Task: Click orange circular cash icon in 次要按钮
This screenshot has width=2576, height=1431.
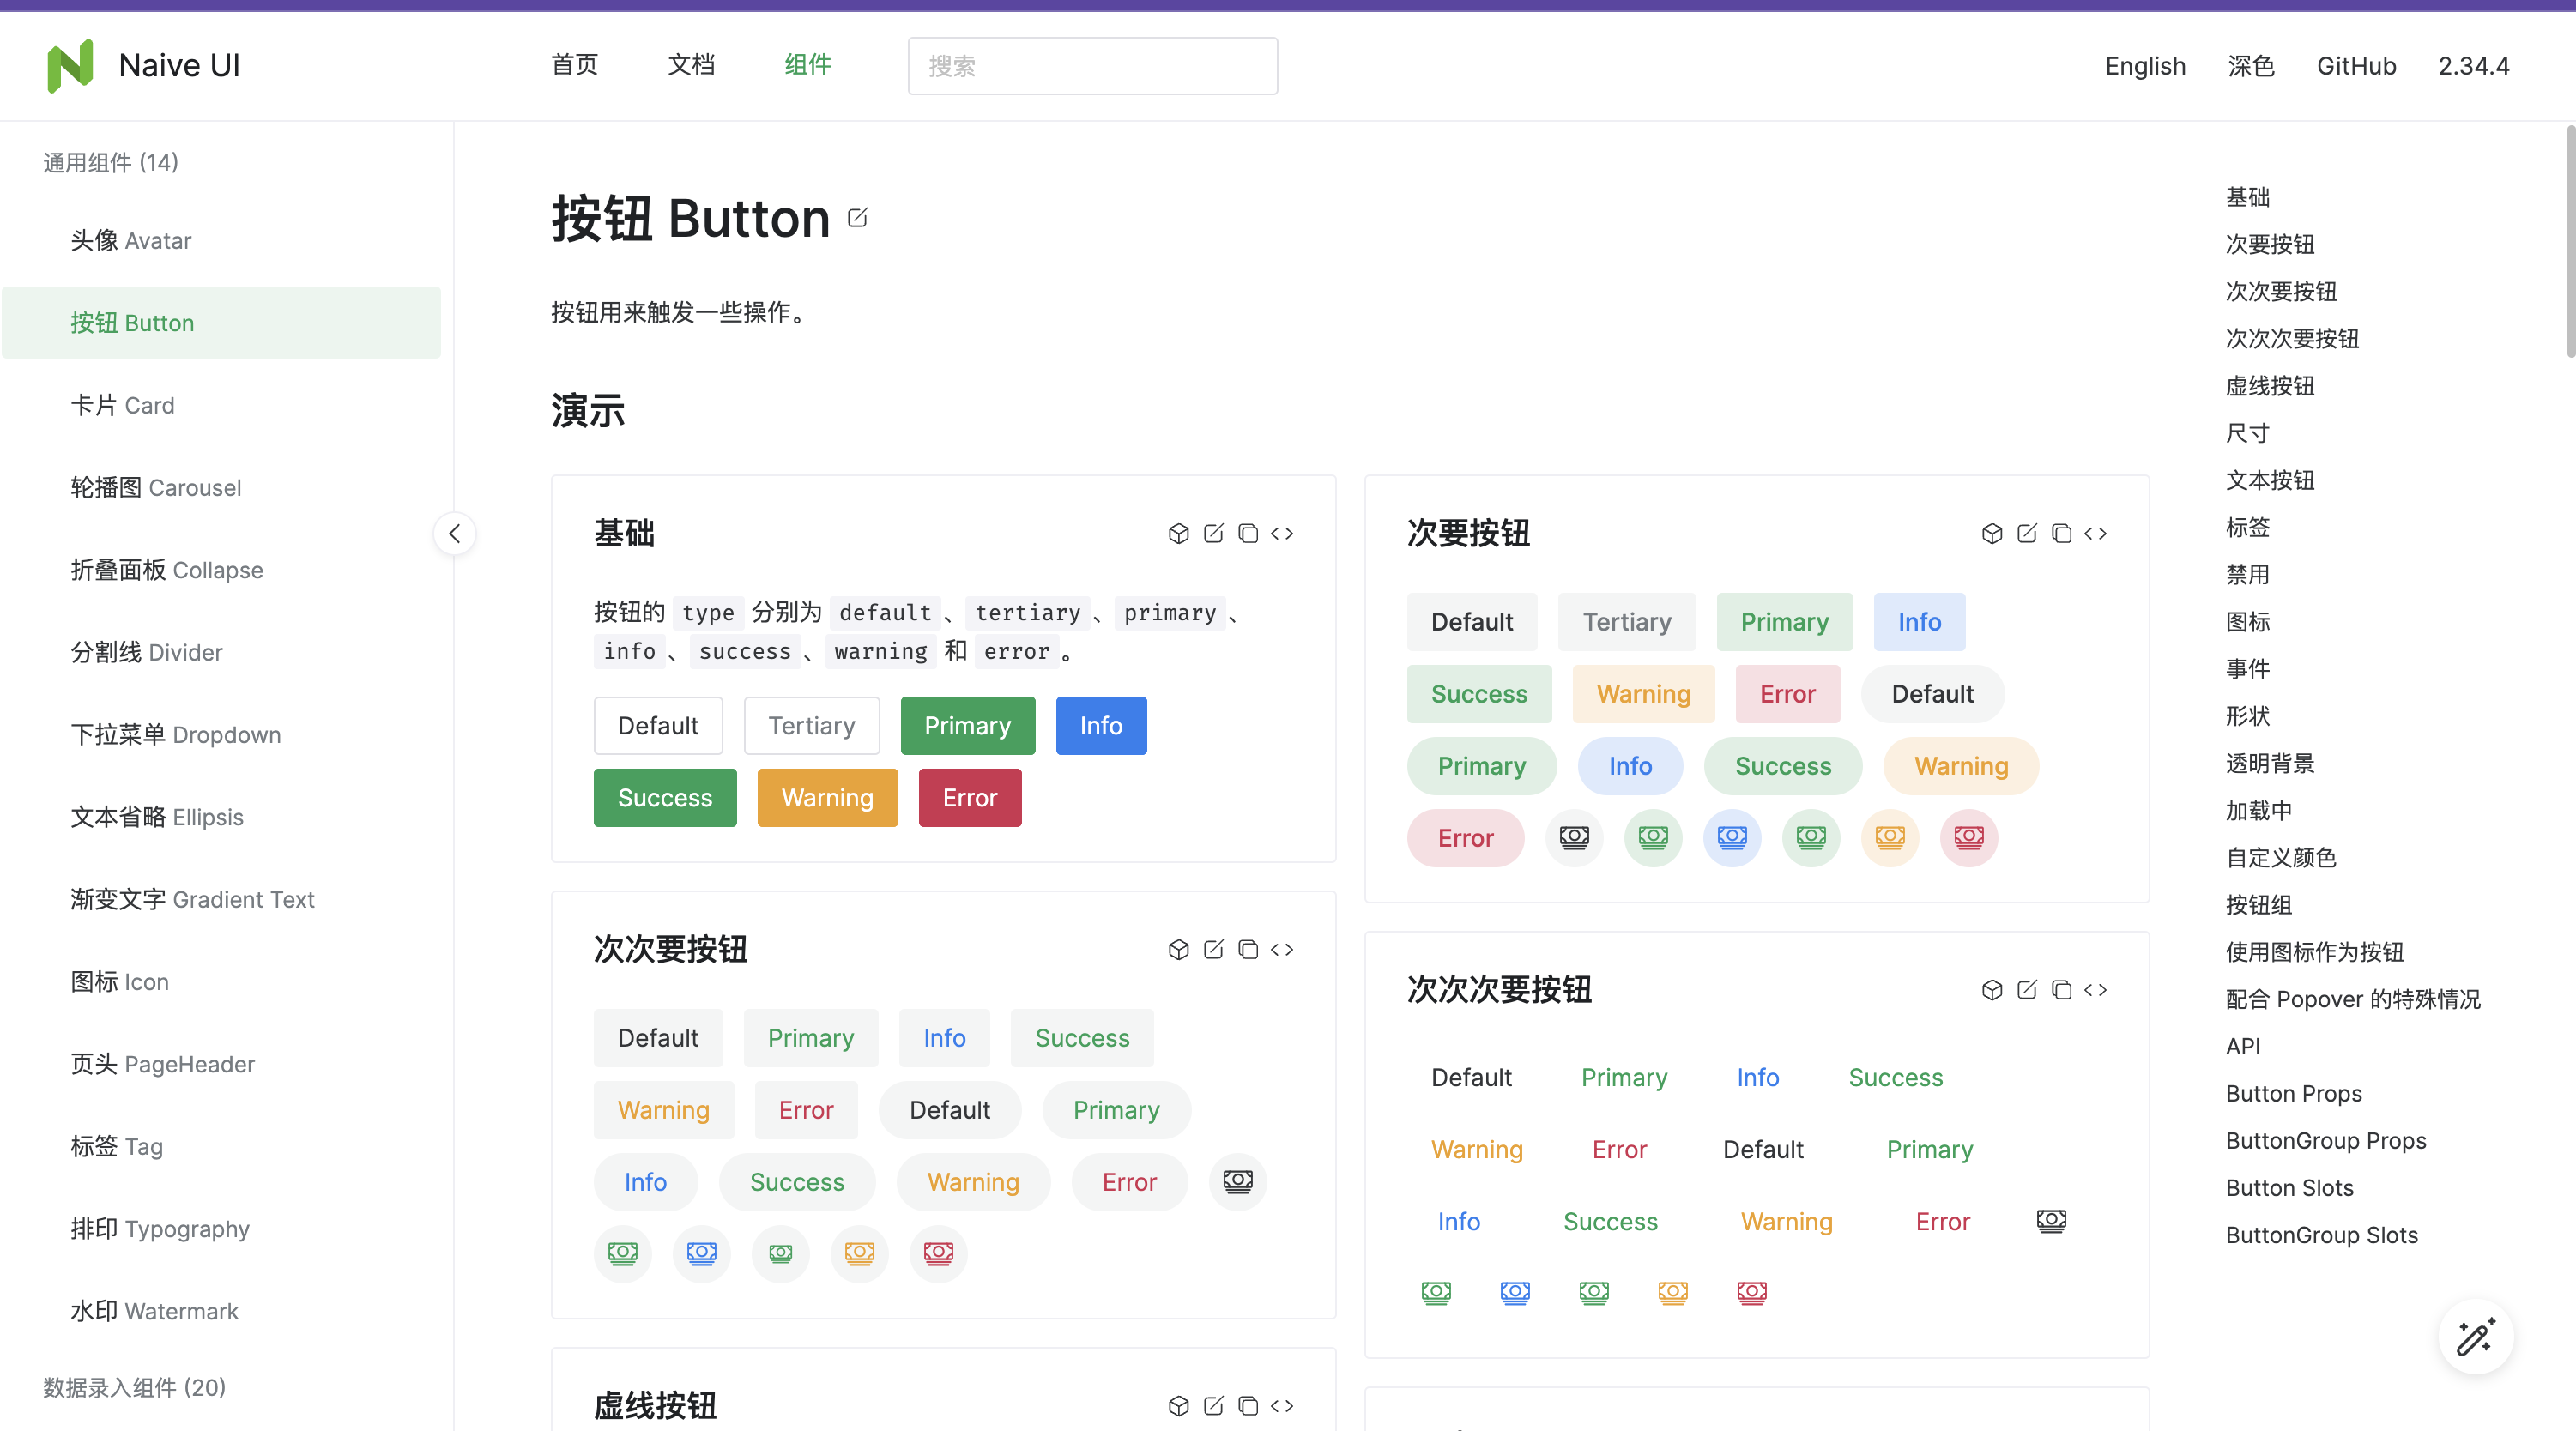Action: click(x=1890, y=838)
